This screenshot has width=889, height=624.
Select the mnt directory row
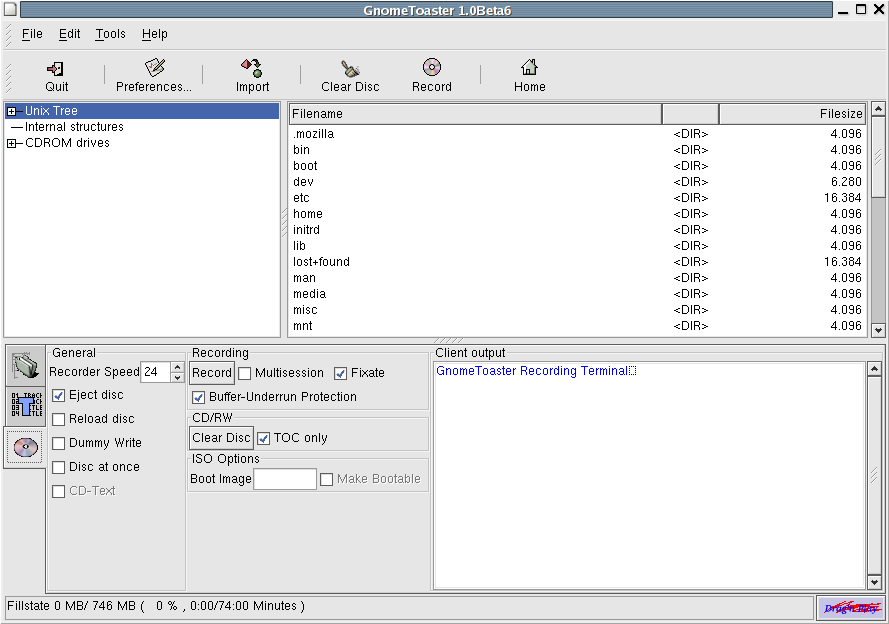coord(577,326)
